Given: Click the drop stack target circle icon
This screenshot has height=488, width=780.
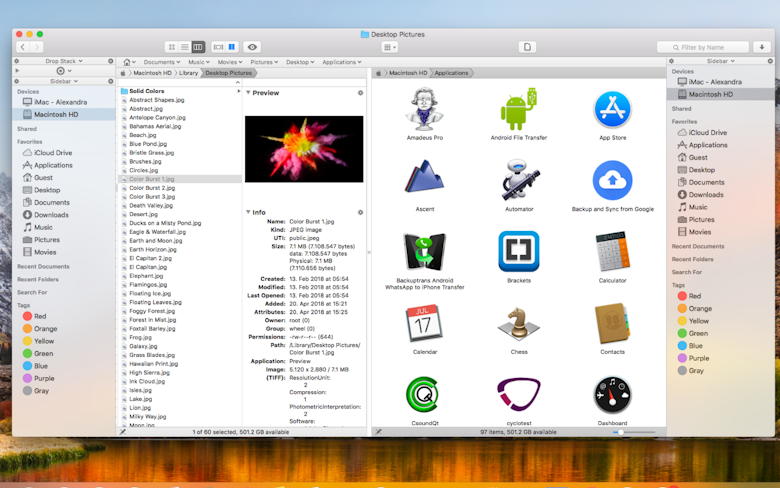Looking at the screenshot, I should coord(60,71).
